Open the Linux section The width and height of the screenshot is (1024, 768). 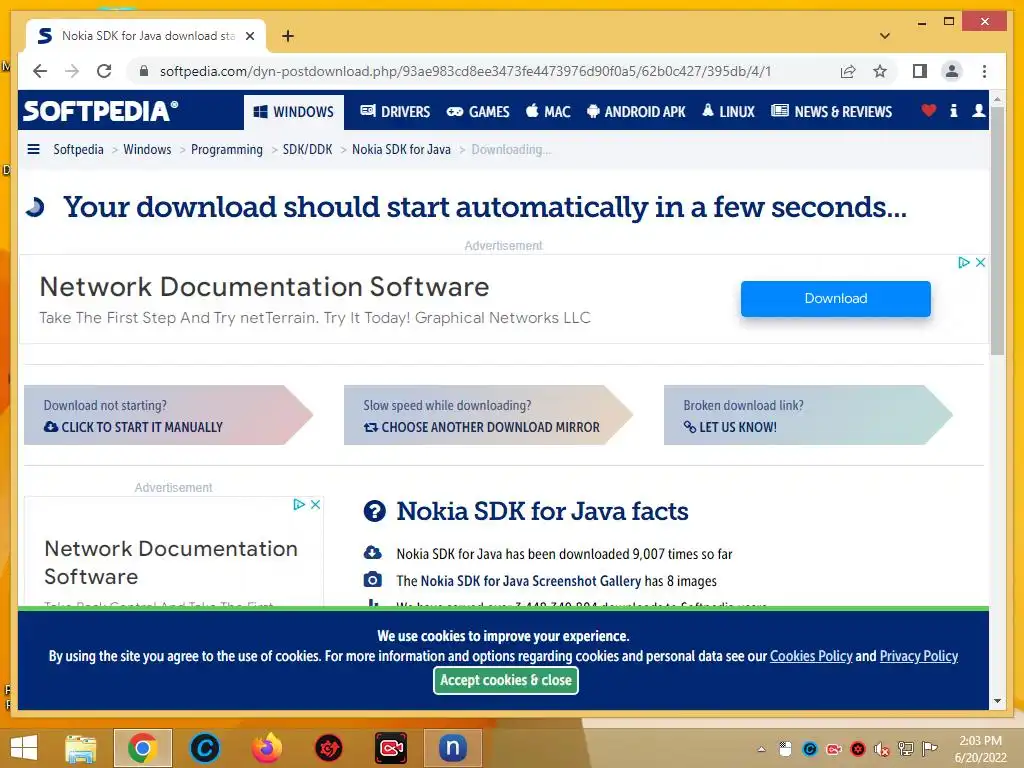click(728, 112)
